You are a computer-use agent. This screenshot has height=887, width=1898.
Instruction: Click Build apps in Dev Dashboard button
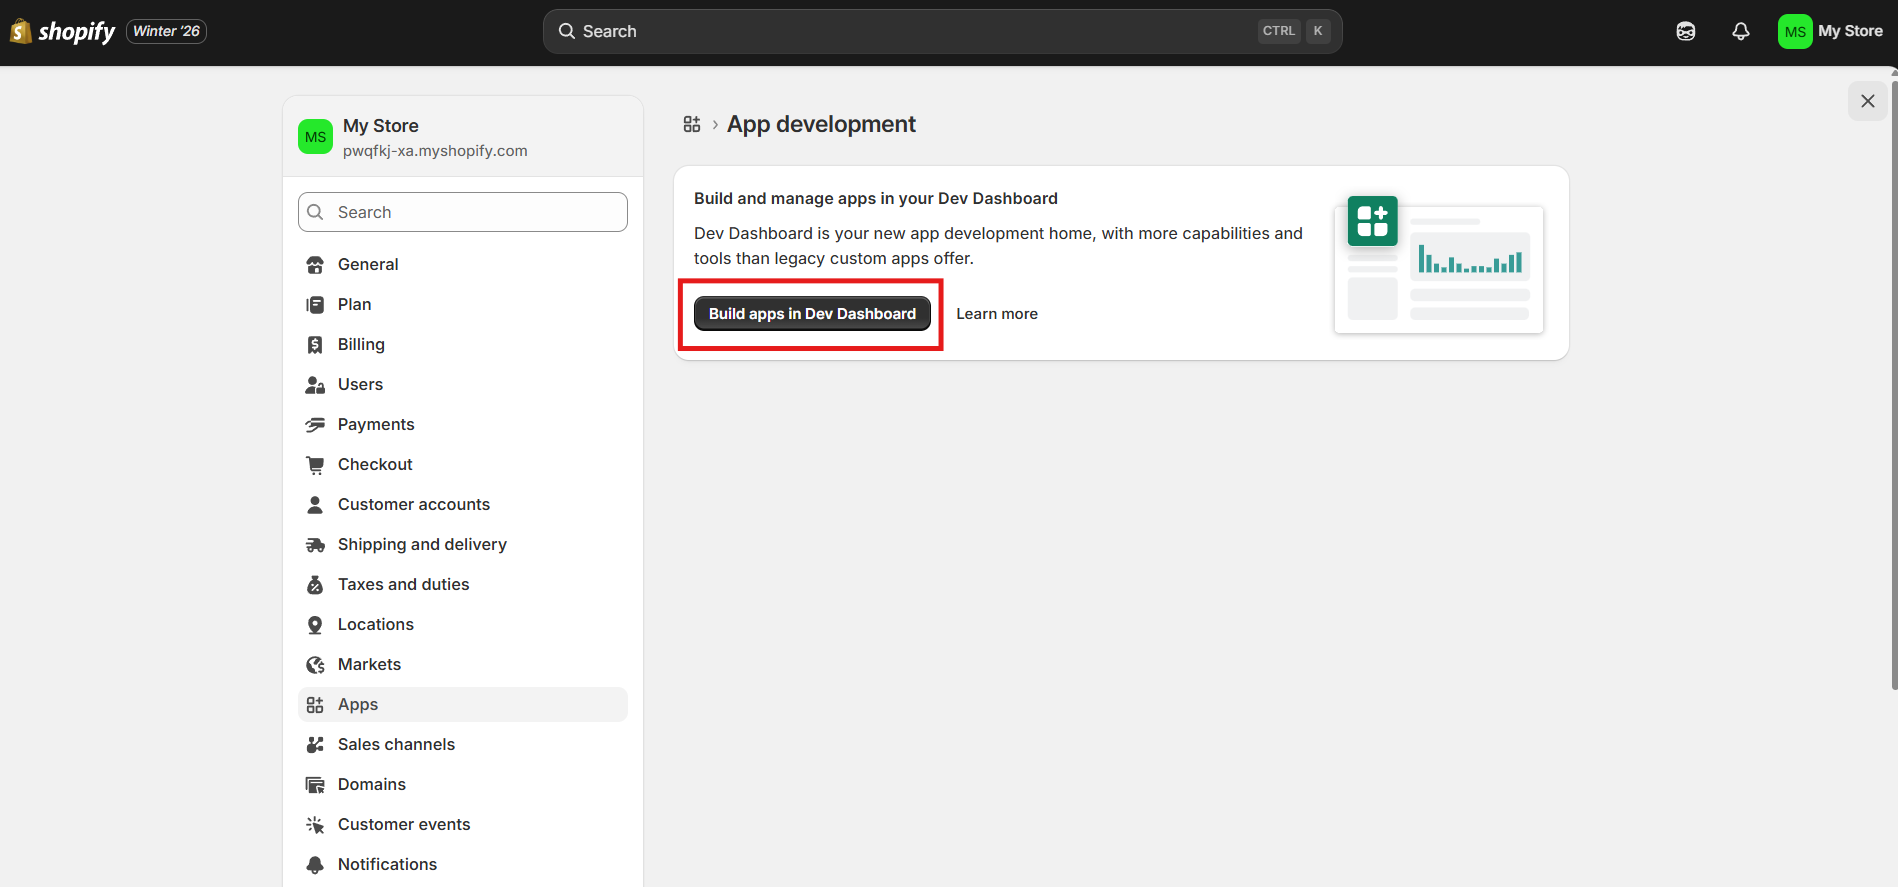point(812,314)
